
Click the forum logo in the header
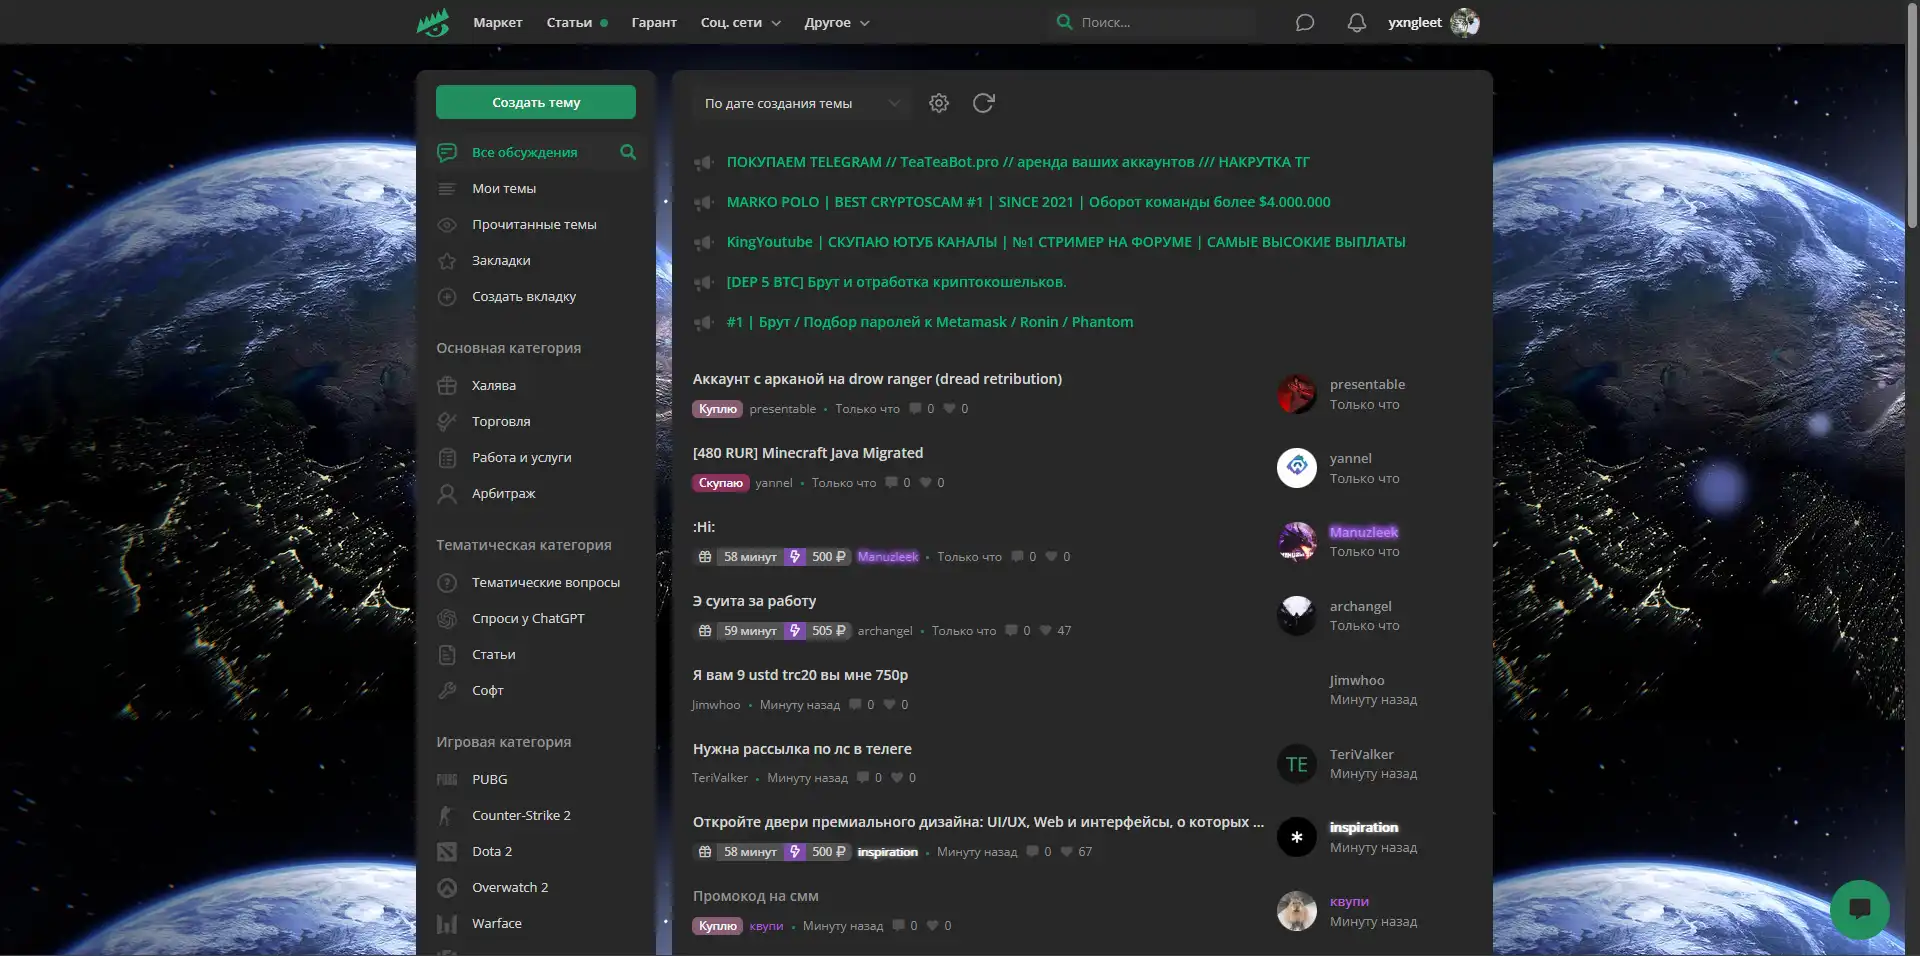pos(433,22)
